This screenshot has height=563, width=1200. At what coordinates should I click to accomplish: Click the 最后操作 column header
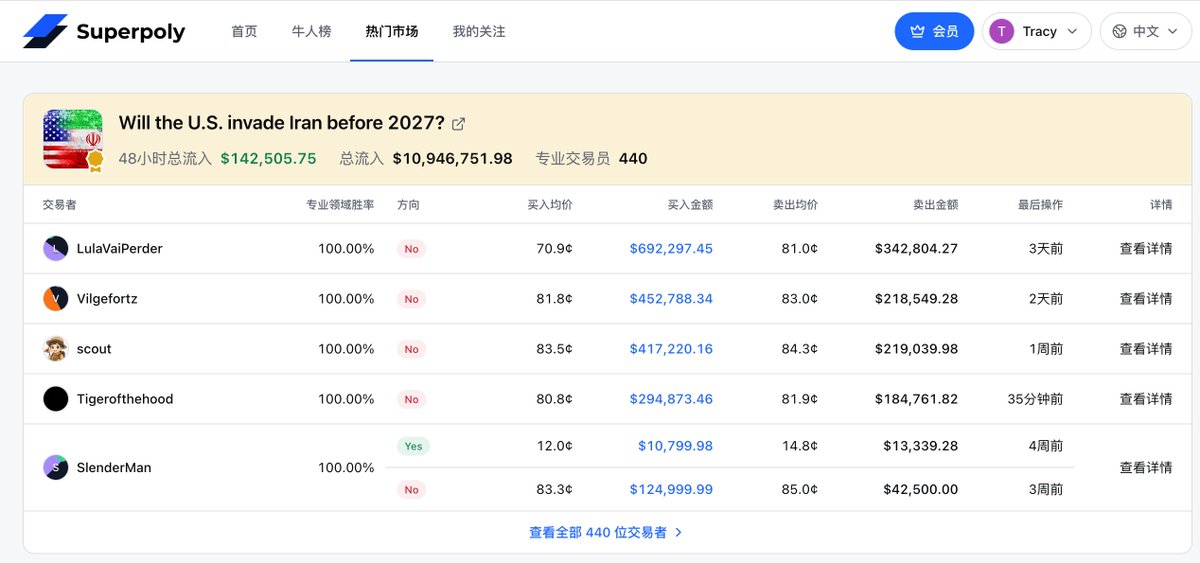(1040, 204)
